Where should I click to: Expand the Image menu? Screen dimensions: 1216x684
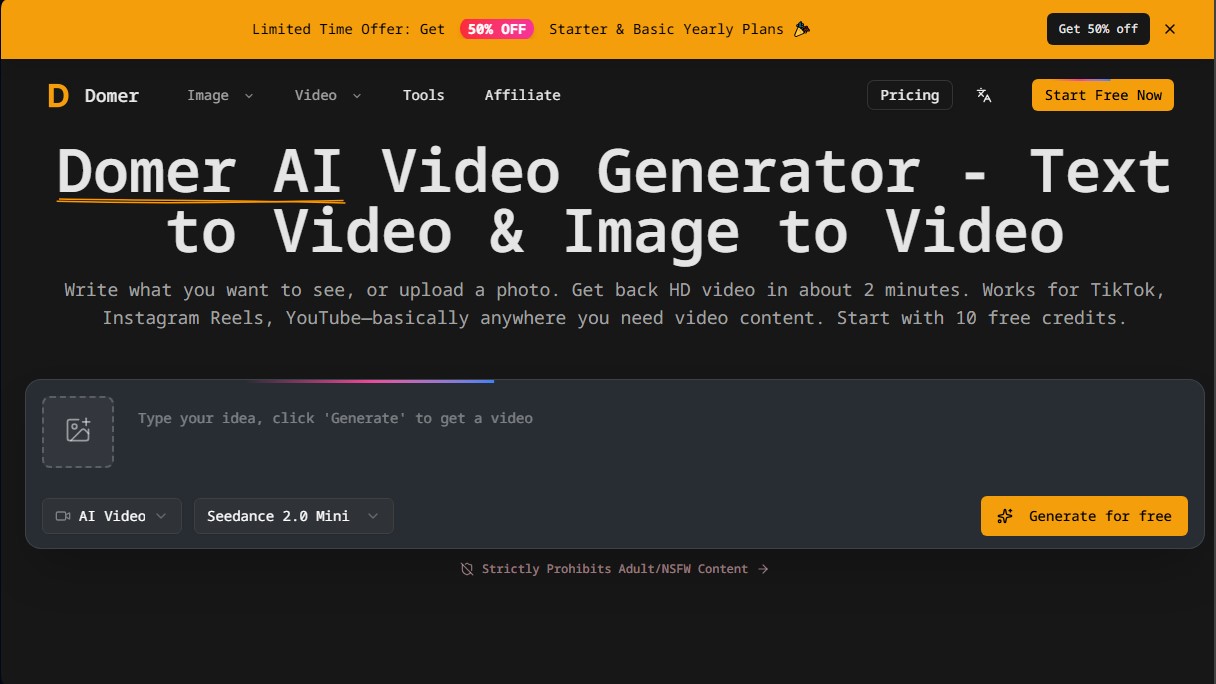220,95
